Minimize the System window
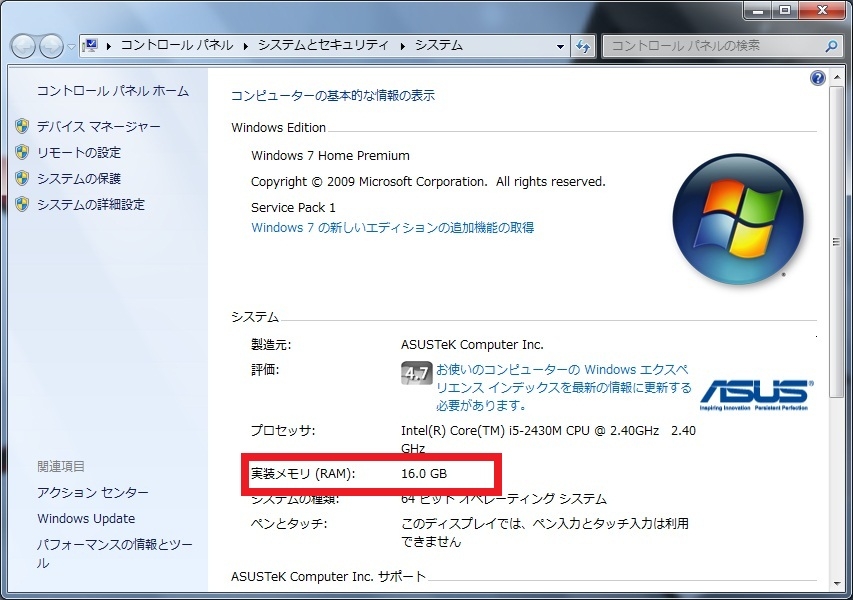Image resolution: width=853 pixels, height=600 pixels. click(758, 10)
